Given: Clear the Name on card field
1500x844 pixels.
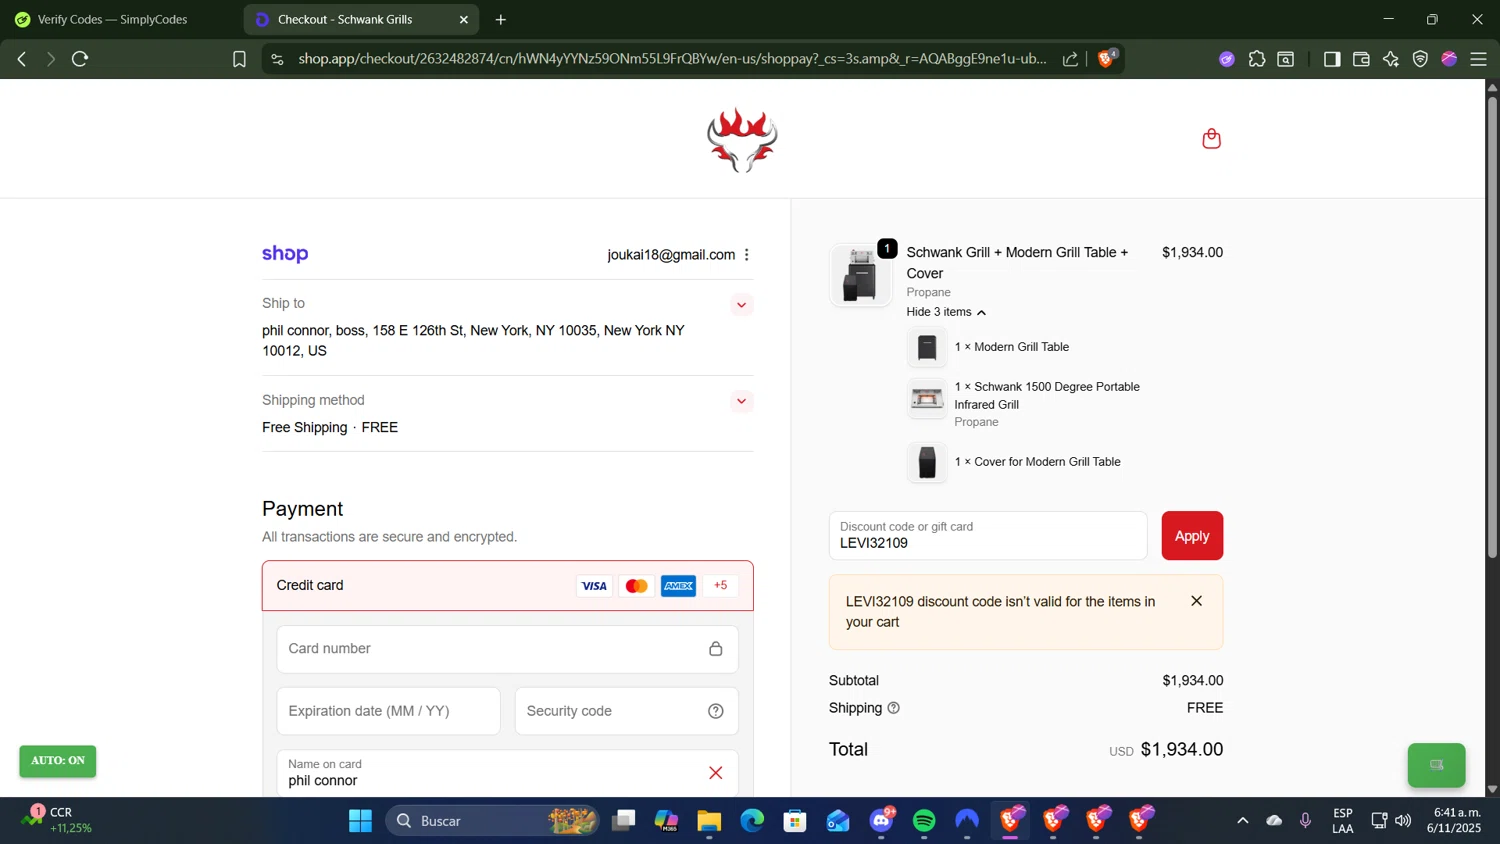Looking at the screenshot, I should [715, 773].
